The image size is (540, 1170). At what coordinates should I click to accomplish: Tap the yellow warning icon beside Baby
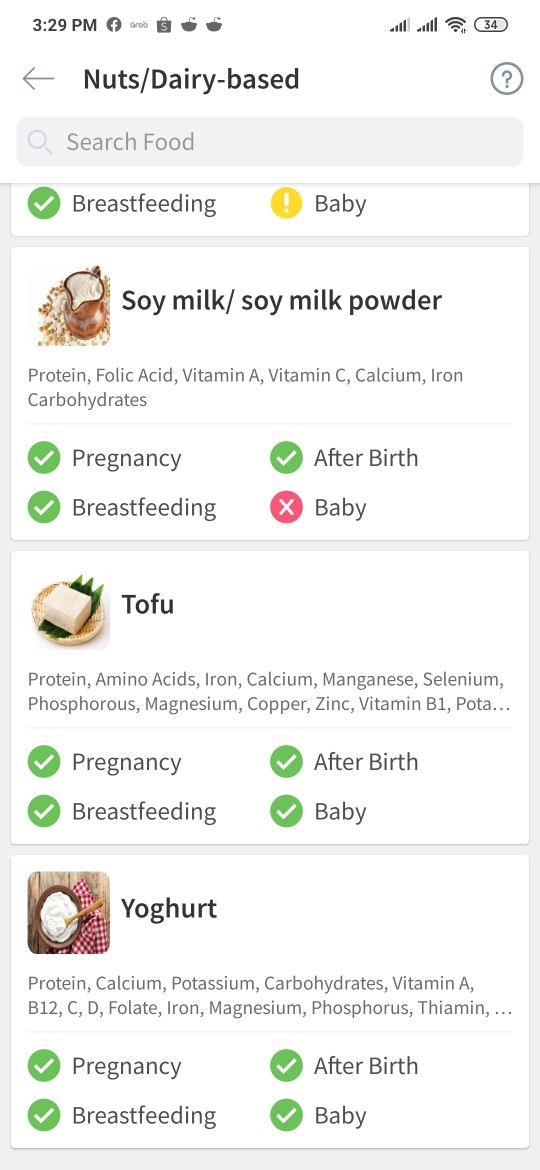[x=286, y=204]
